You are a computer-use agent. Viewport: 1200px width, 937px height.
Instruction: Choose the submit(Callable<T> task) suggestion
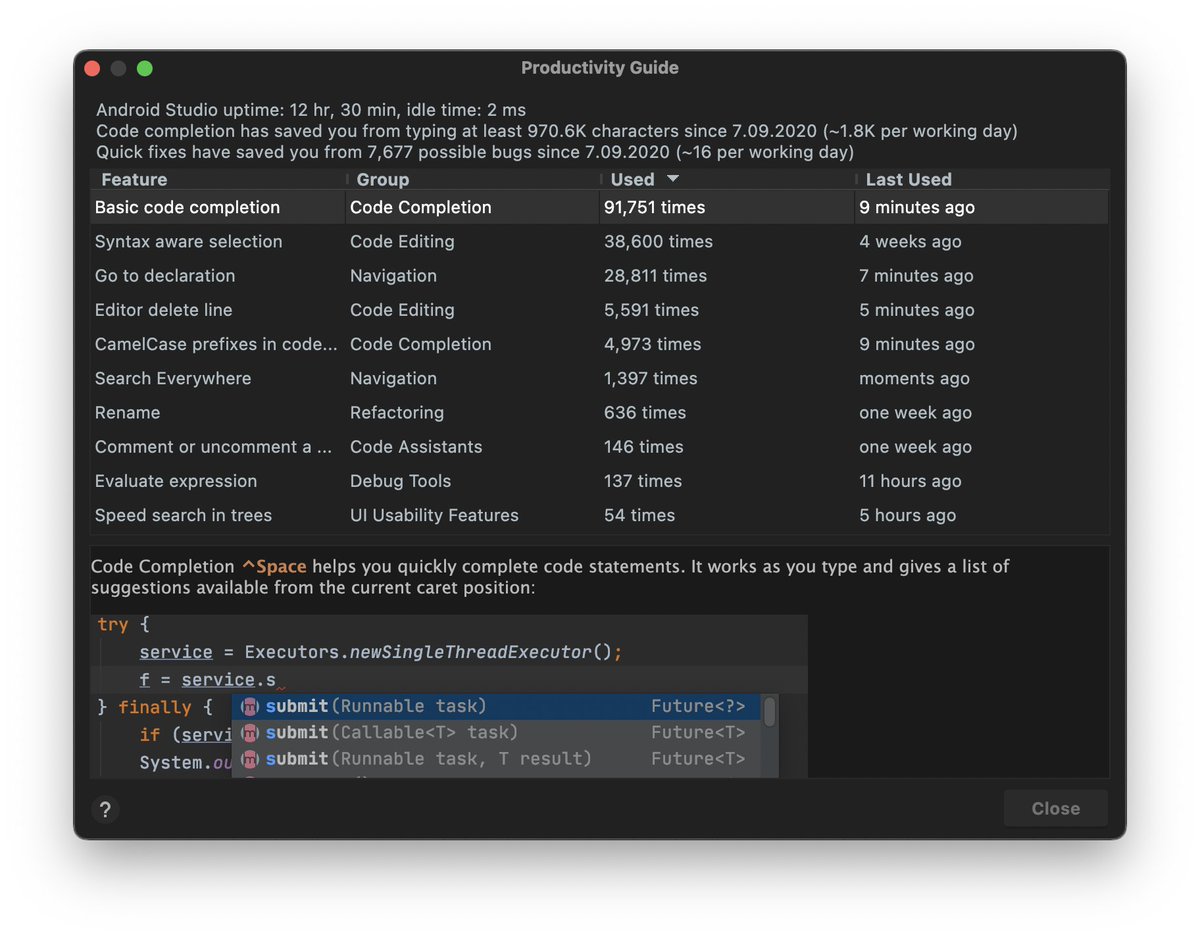click(496, 733)
